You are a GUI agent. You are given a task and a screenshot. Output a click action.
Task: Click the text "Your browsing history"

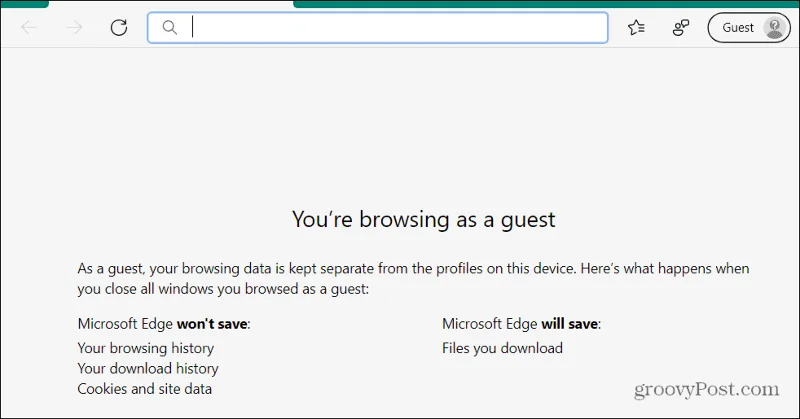click(145, 348)
